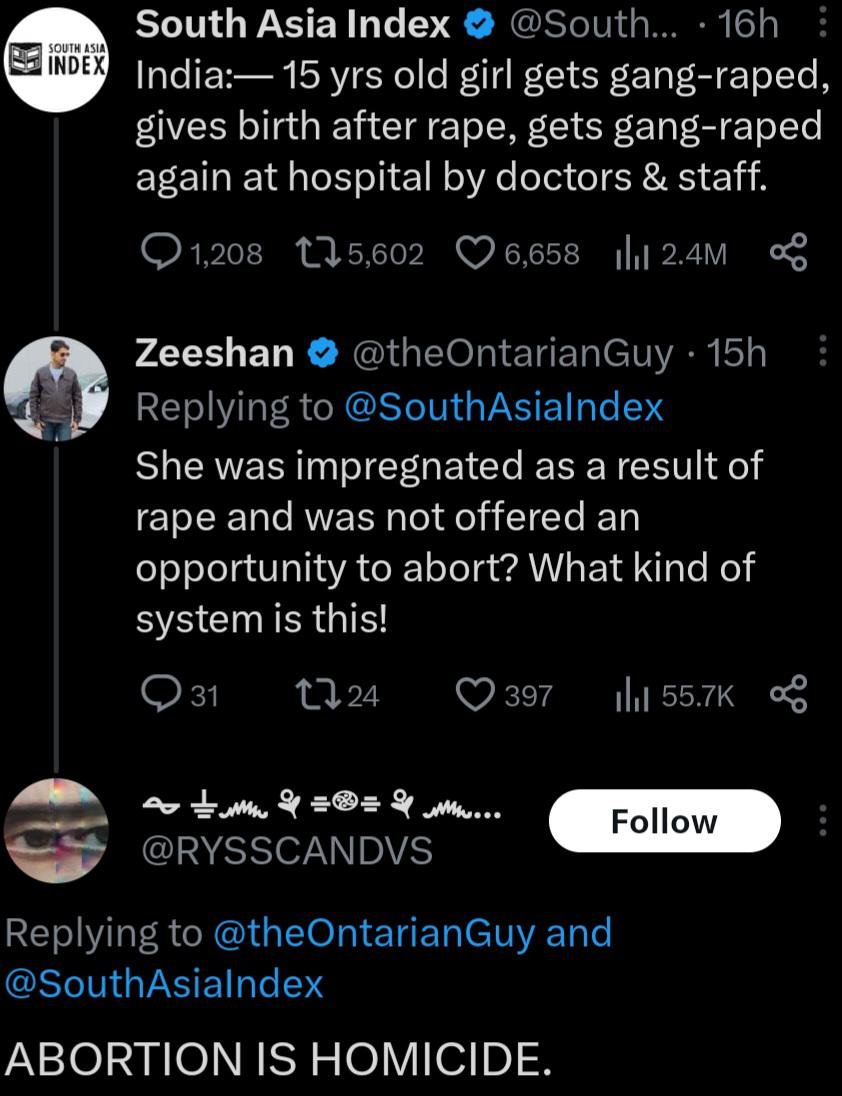This screenshot has width=842, height=1096.
Task: View analytics for the 2.4M views post
Action: tap(629, 253)
